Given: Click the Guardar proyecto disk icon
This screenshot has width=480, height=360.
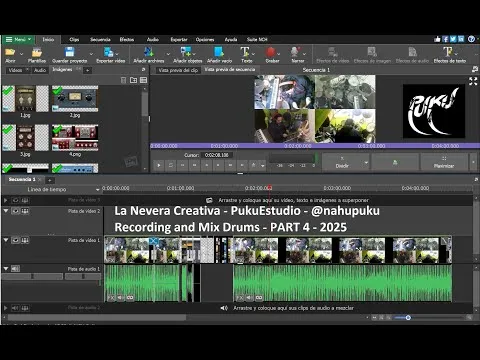Looking at the screenshot, I should coord(69,52).
